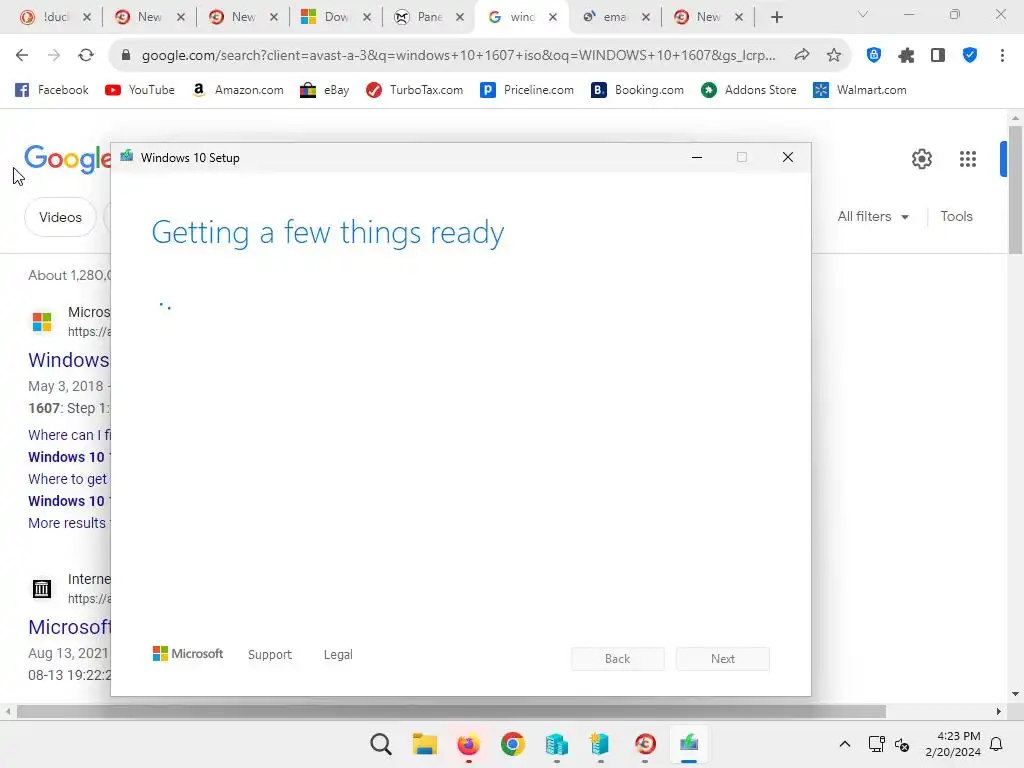
Task: Open the Addons Store bookmark
Action: pos(748,90)
